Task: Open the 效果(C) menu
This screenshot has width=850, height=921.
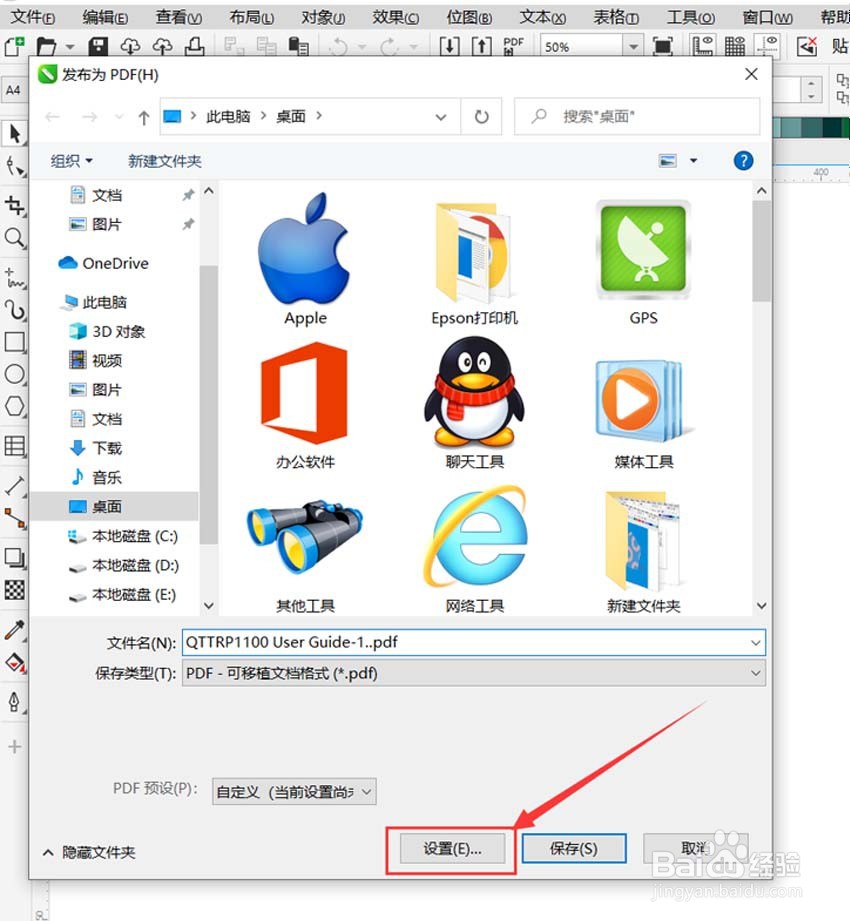Action: [x=395, y=18]
